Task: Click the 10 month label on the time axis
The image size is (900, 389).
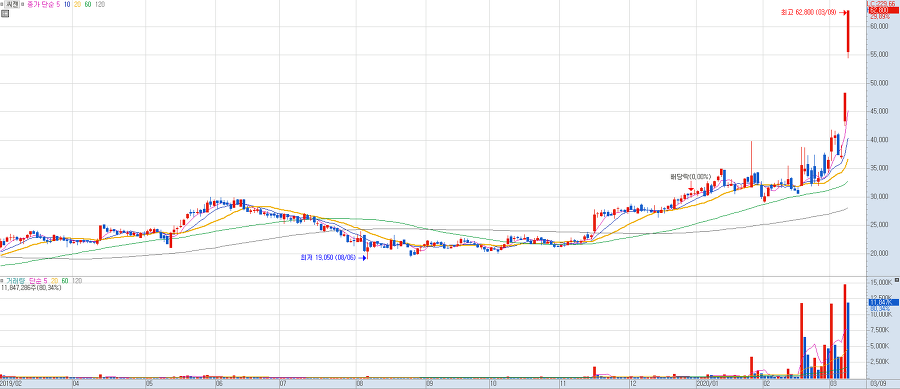Action: pos(492,382)
